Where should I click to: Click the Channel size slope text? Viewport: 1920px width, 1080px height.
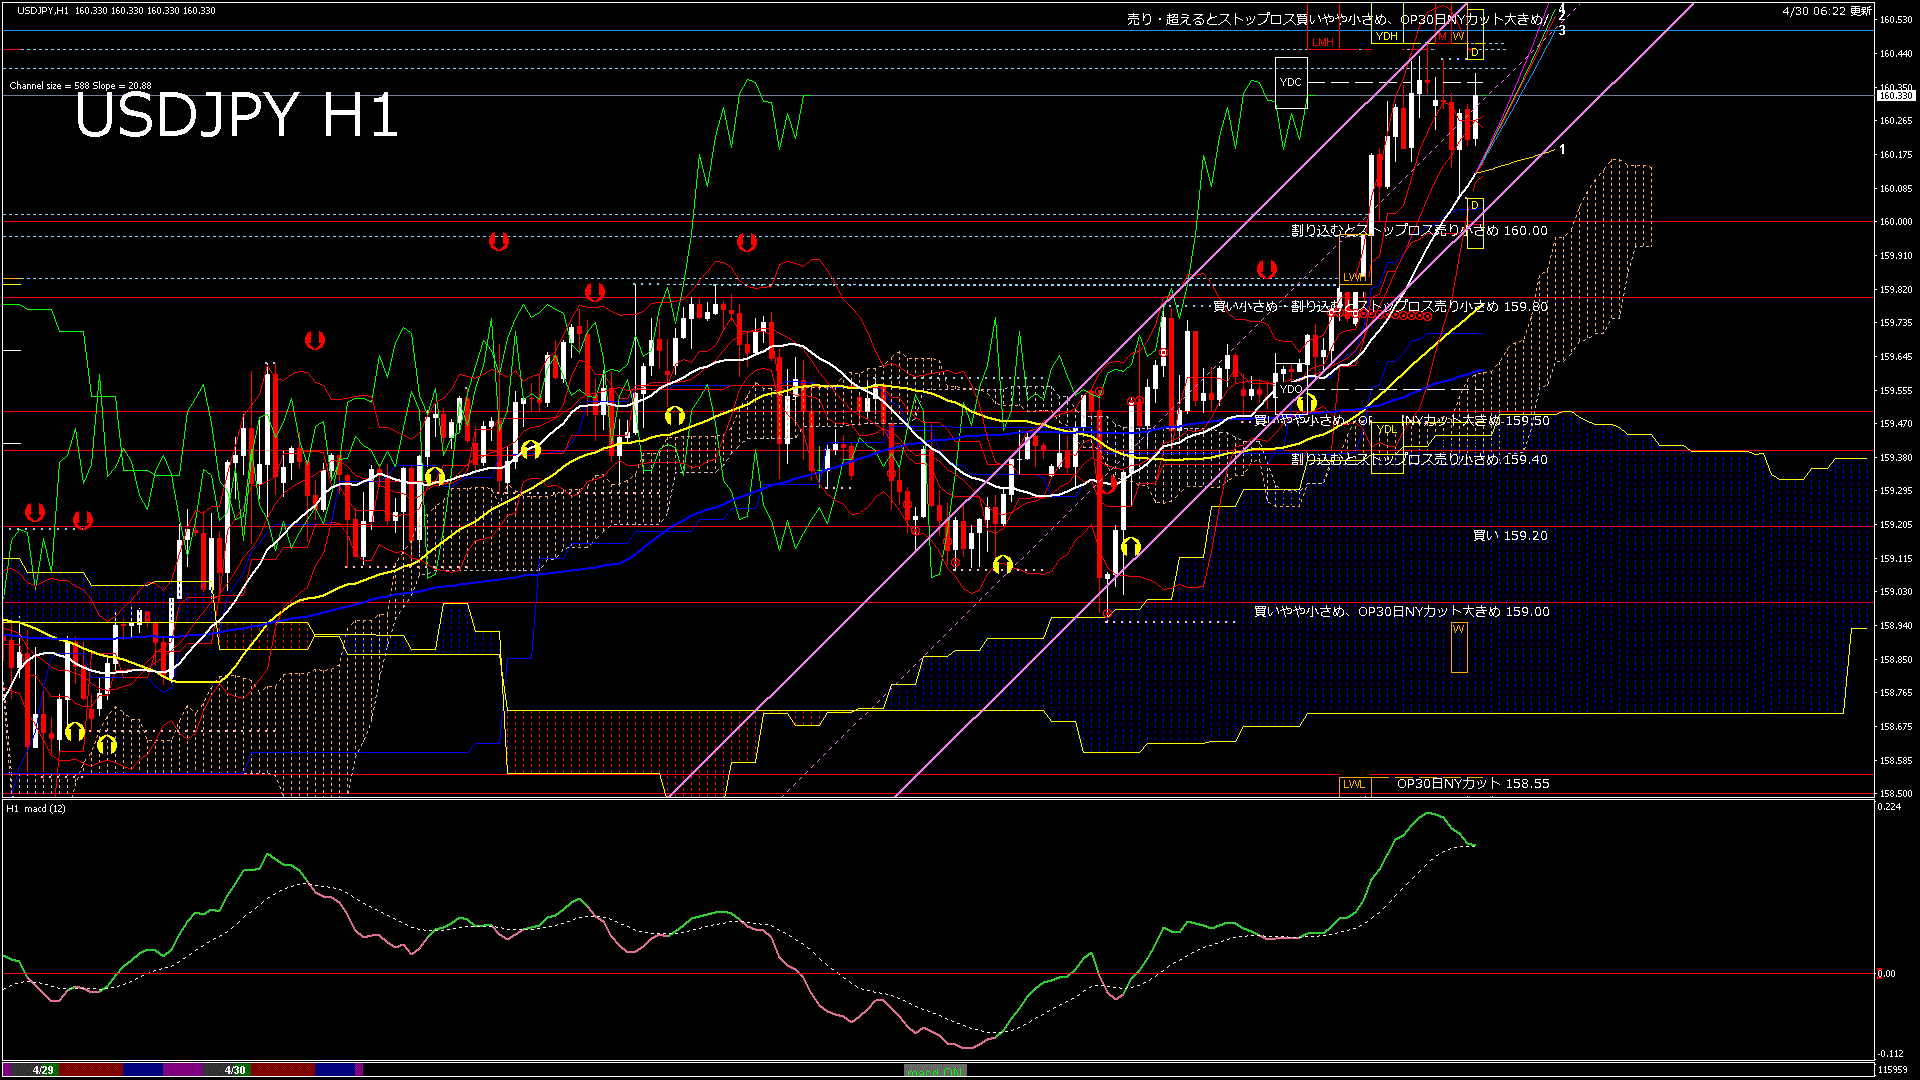pos(80,86)
